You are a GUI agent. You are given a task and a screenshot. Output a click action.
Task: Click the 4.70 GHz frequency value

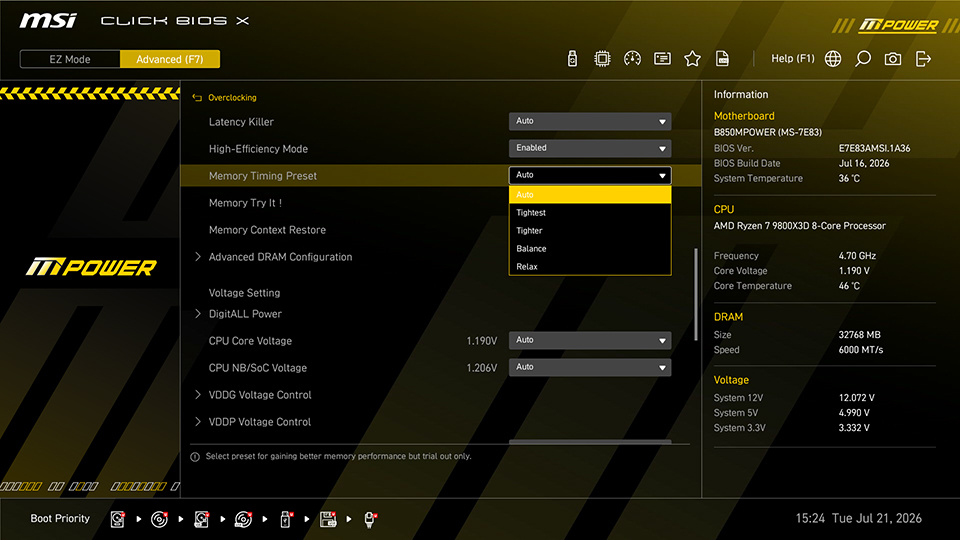click(857, 256)
